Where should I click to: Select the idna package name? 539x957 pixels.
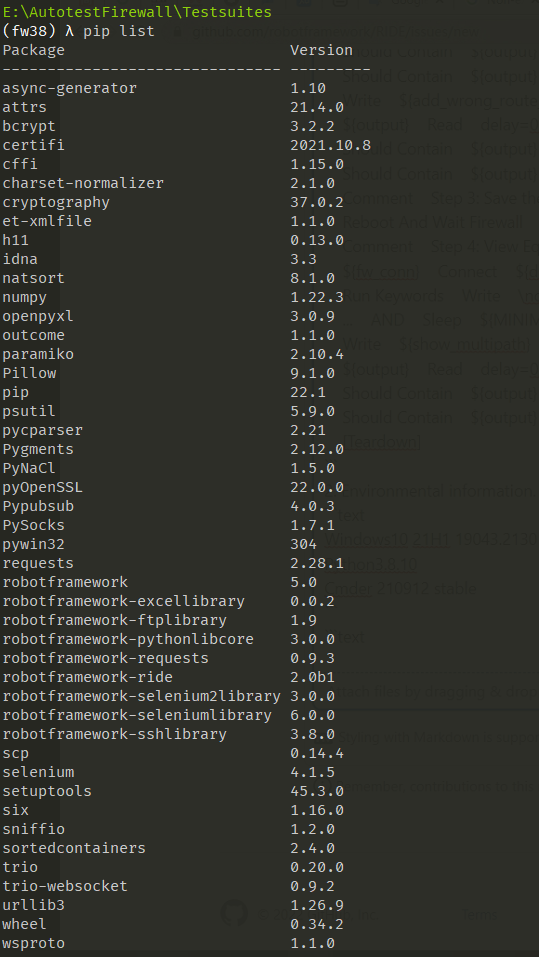[20, 259]
